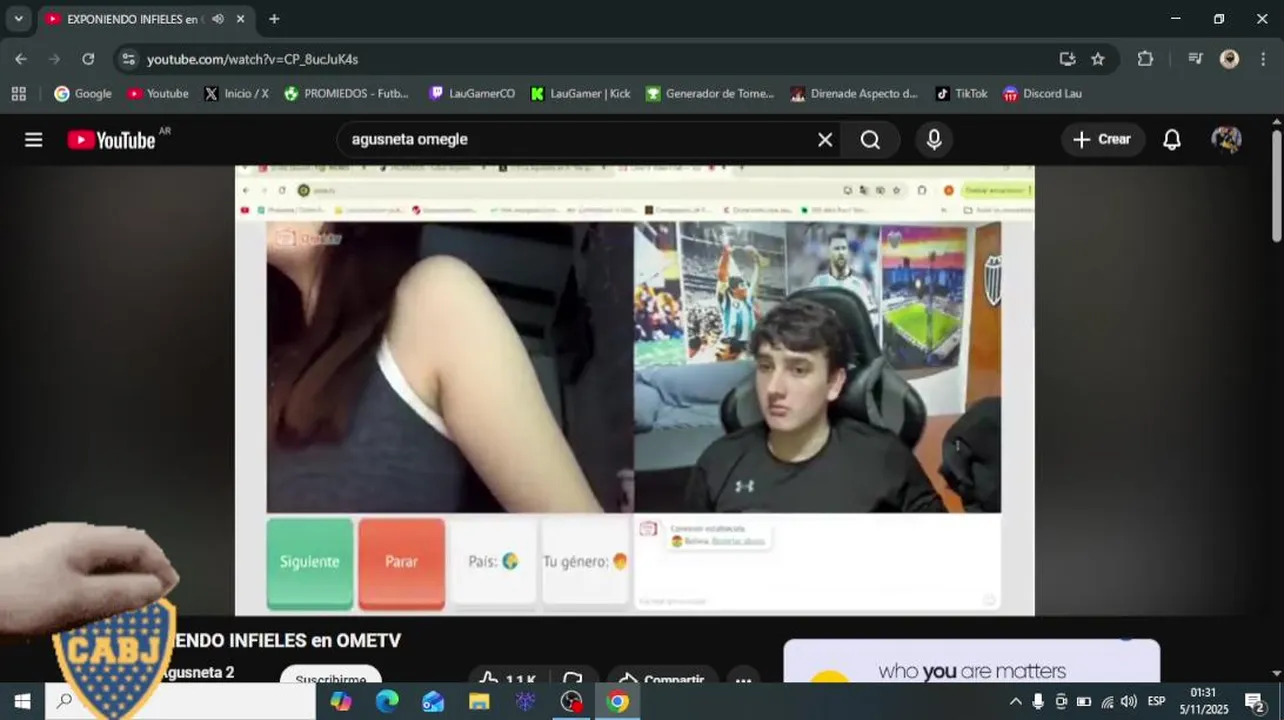The height and width of the screenshot is (720, 1284).
Task: Open the Inicio / X bookmark
Action: click(x=236, y=93)
